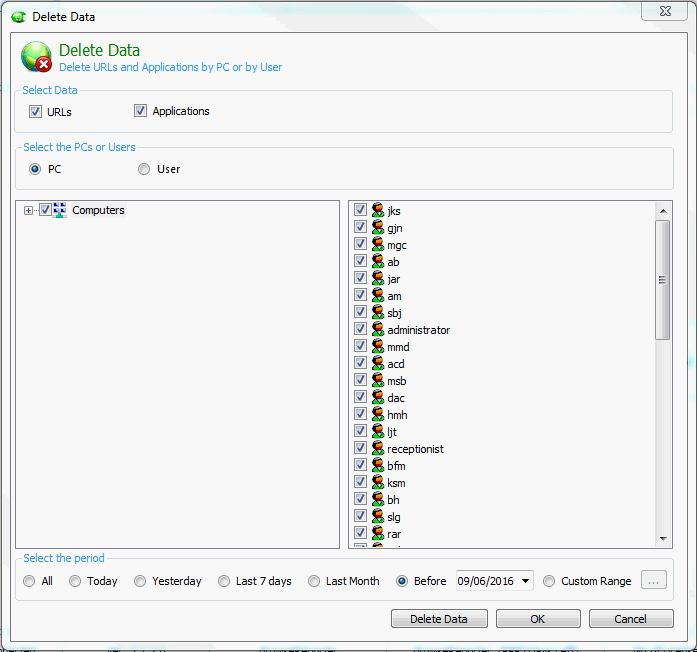697x652 pixels.
Task: Untick the checkbox for administrator
Action: pyautogui.click(x=360, y=328)
